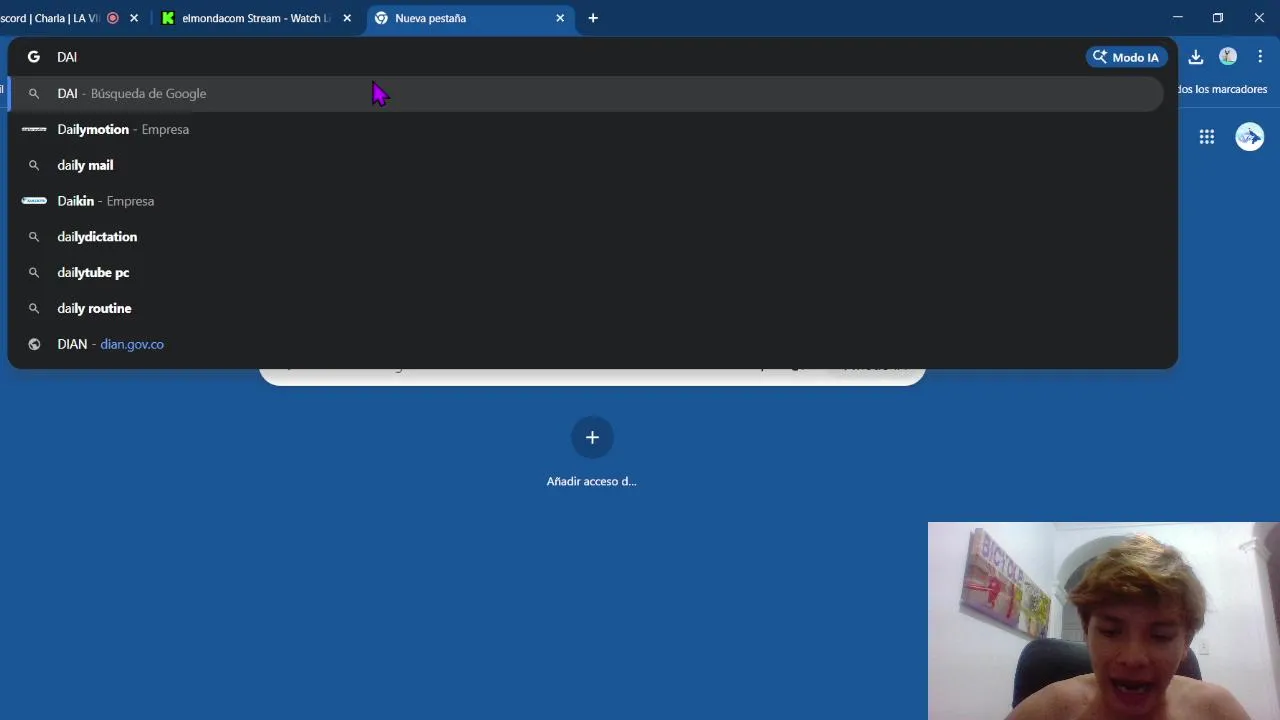Screen dimensions: 1280x720
Task: Close the Nueva pestaña tab
Action: [x=560, y=18]
